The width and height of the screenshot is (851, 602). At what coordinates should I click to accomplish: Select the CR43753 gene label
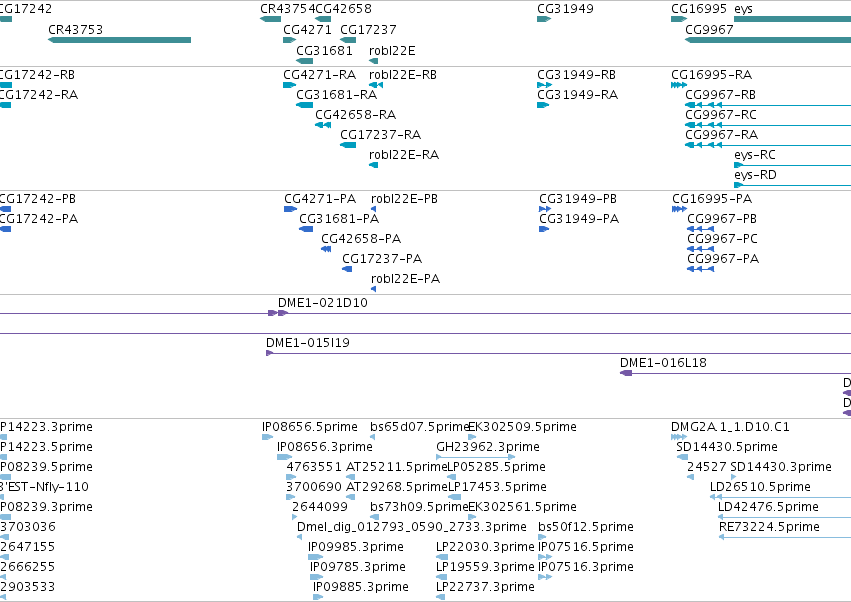tap(75, 30)
